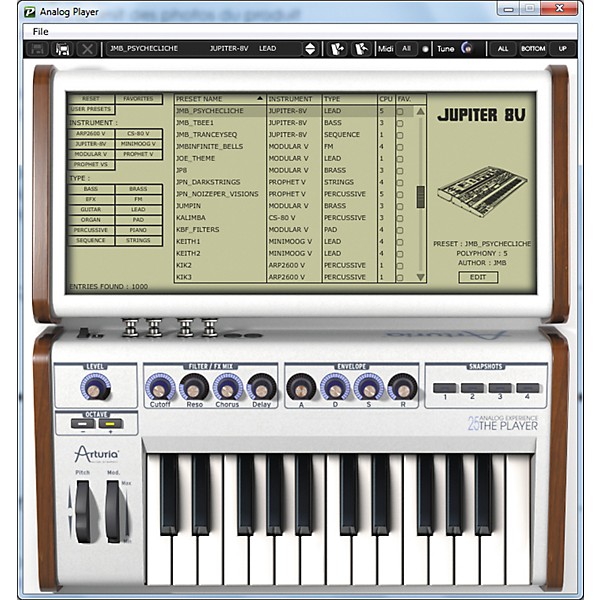The image size is (600, 600).
Task: Sort by FAV. column header
Action: pyautogui.click(x=411, y=99)
